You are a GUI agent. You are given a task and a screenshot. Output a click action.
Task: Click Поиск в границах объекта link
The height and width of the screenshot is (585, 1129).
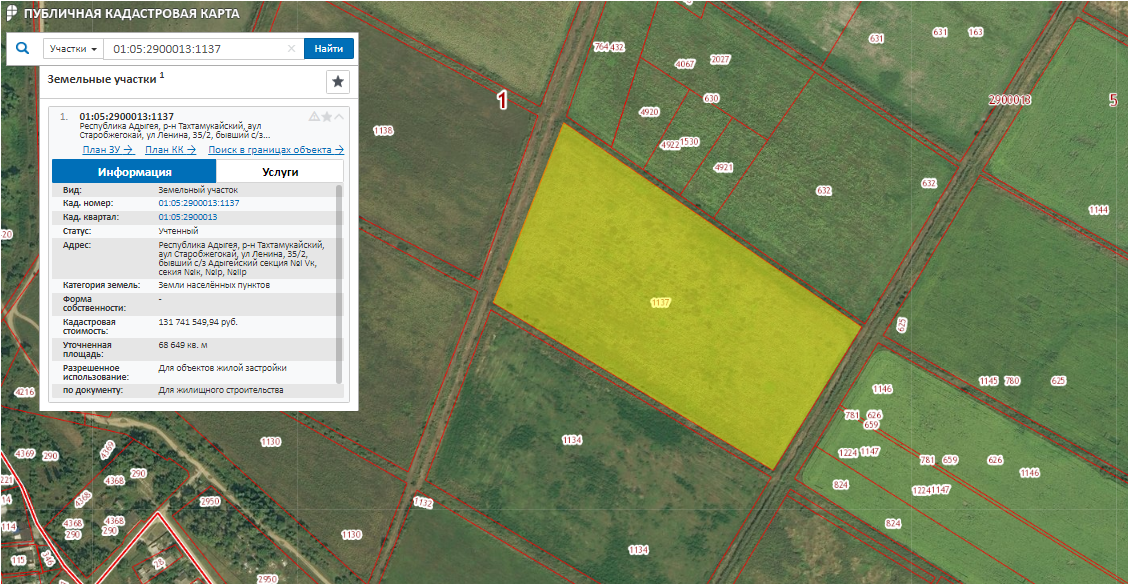[x=275, y=150]
